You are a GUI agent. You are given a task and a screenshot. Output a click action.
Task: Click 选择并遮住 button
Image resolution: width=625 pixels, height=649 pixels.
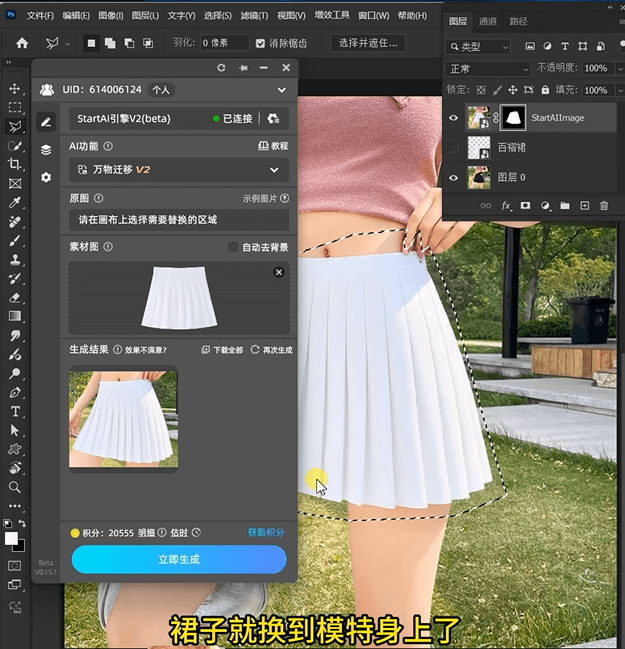368,43
